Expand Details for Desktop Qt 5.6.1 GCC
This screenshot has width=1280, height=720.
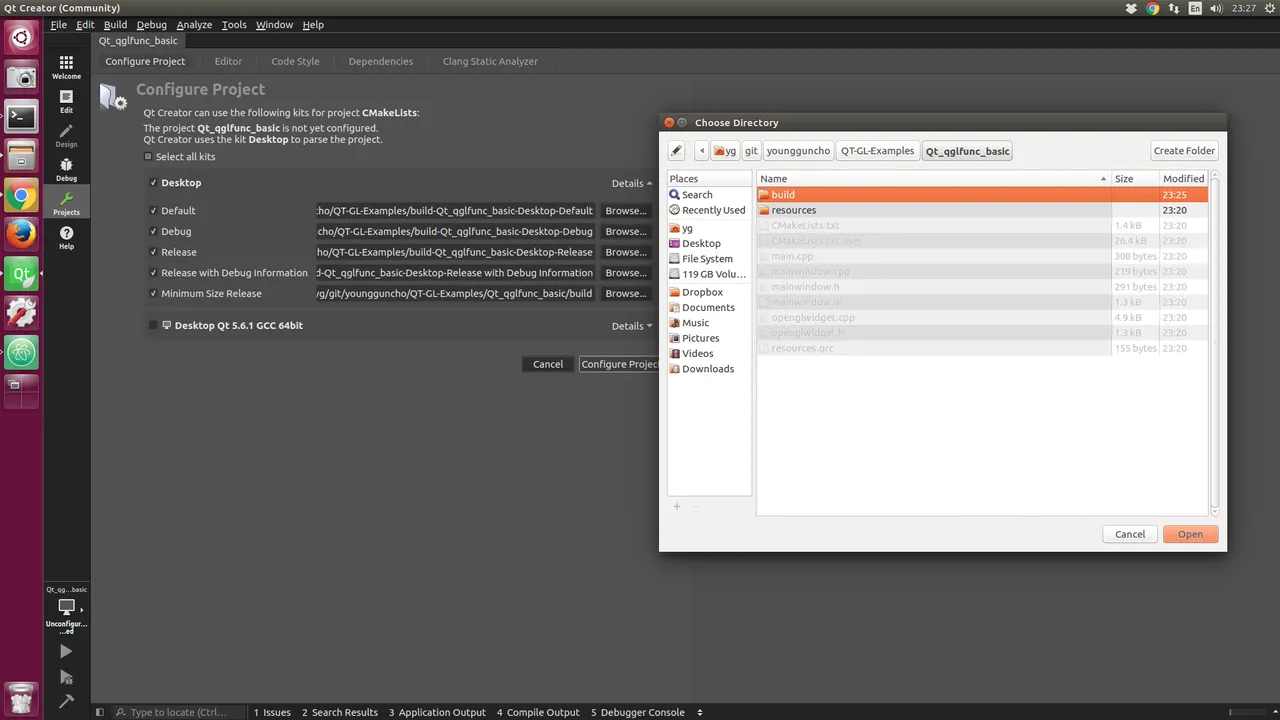point(631,326)
